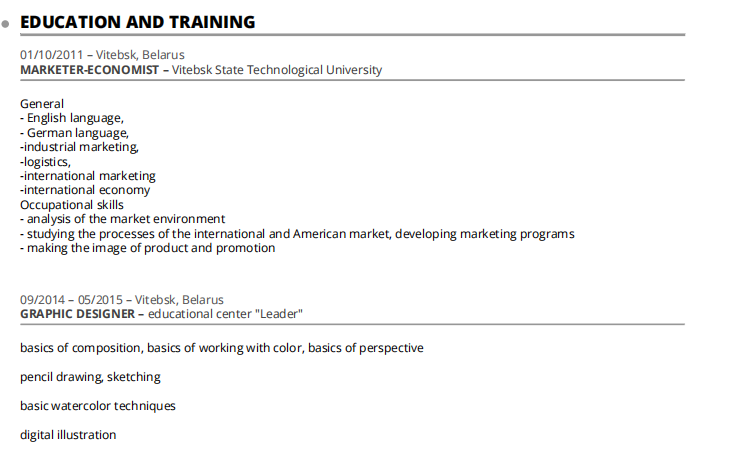This screenshot has height=450, width=740.
Task: Click the German language list item
Action: pyautogui.click(x=75, y=133)
